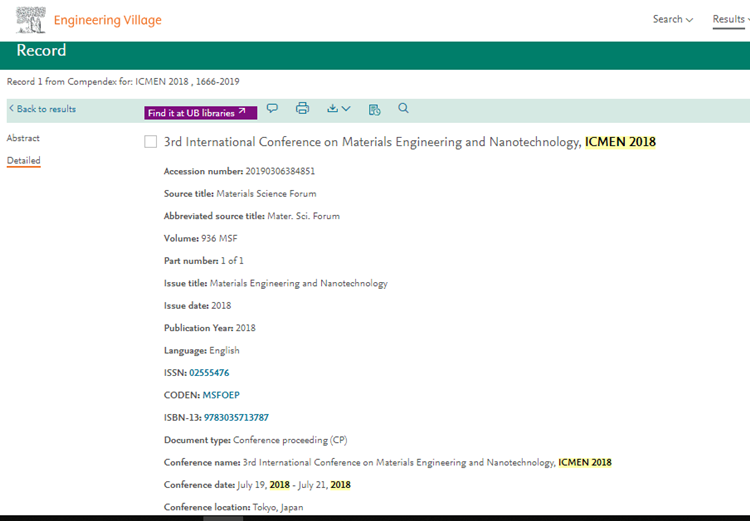
Task: Click the save-to-folder record icon
Action: 375,109
